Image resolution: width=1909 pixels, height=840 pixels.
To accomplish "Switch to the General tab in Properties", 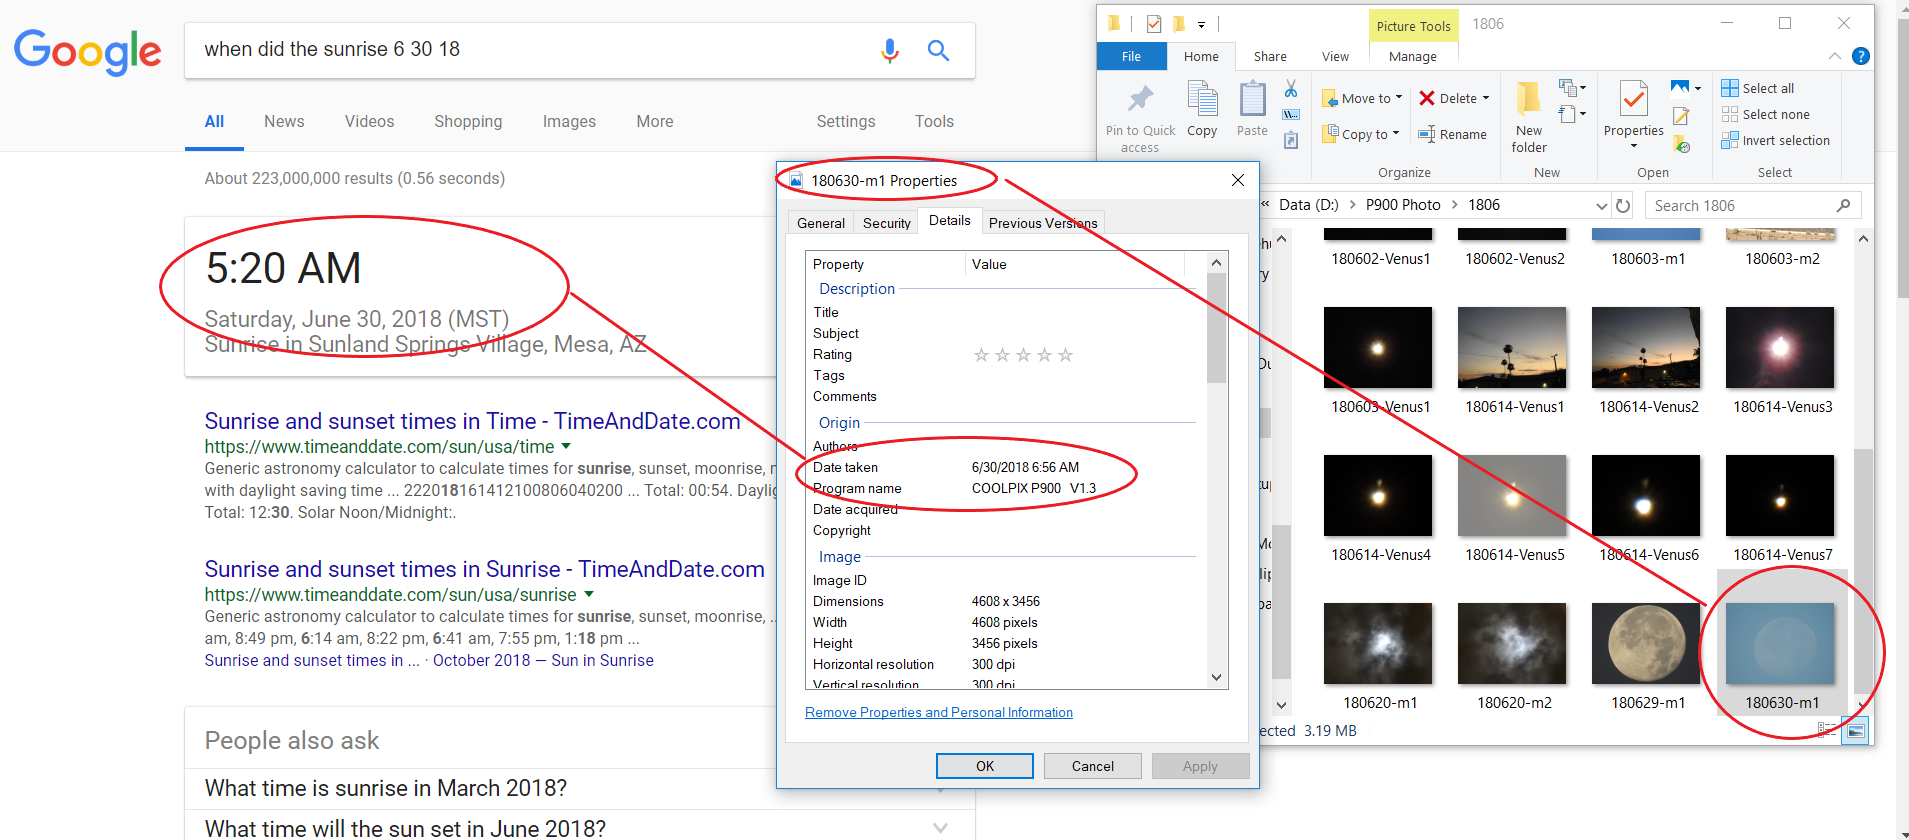I will pos(821,223).
